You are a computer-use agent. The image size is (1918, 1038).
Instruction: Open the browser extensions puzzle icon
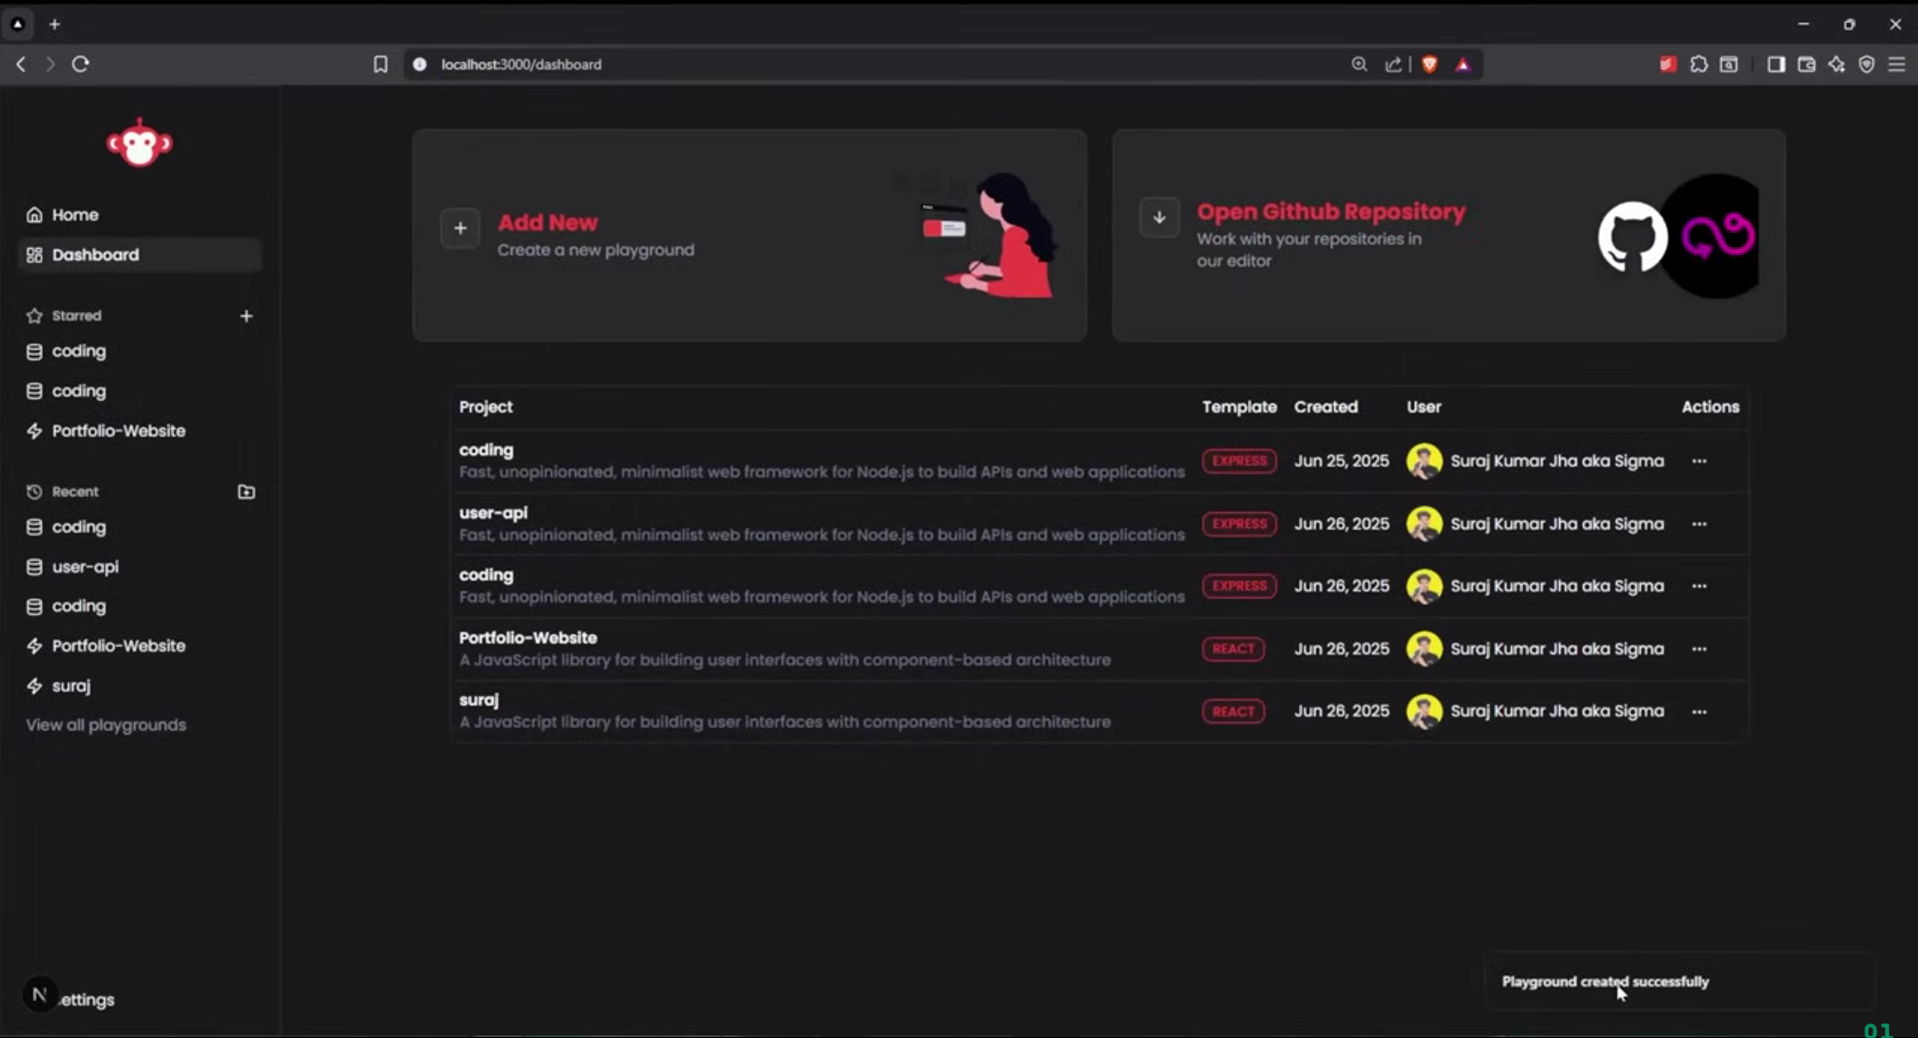1699,64
